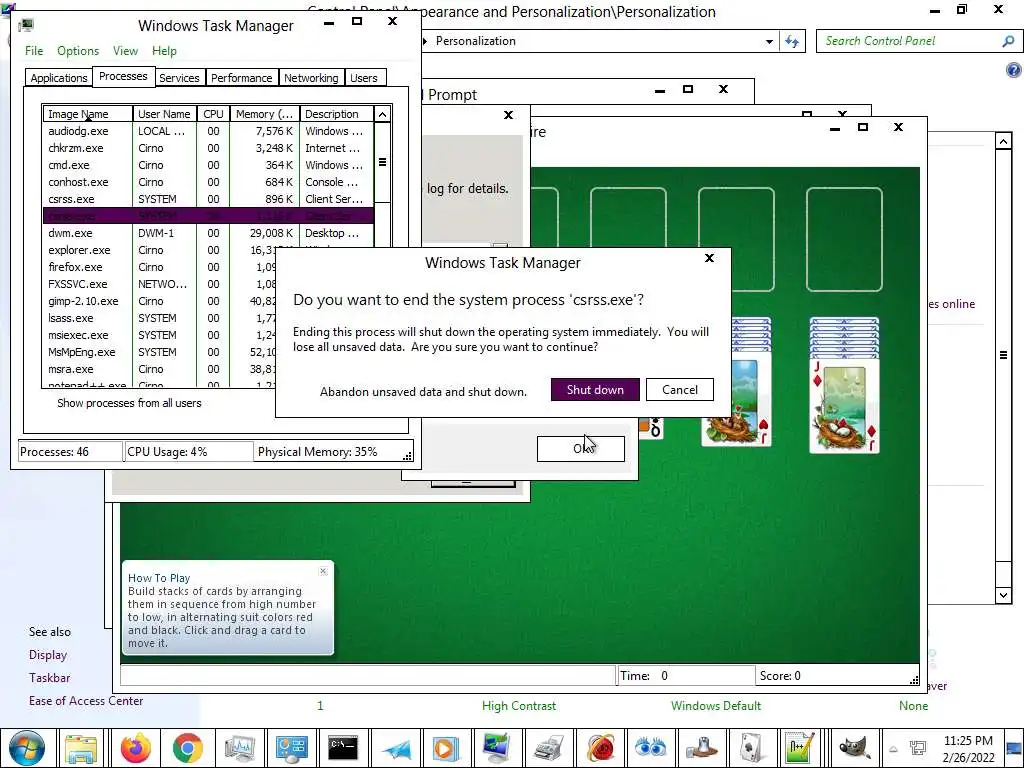Open the Personalization address bar dropdown
This screenshot has width=1024, height=768.
[x=769, y=41]
